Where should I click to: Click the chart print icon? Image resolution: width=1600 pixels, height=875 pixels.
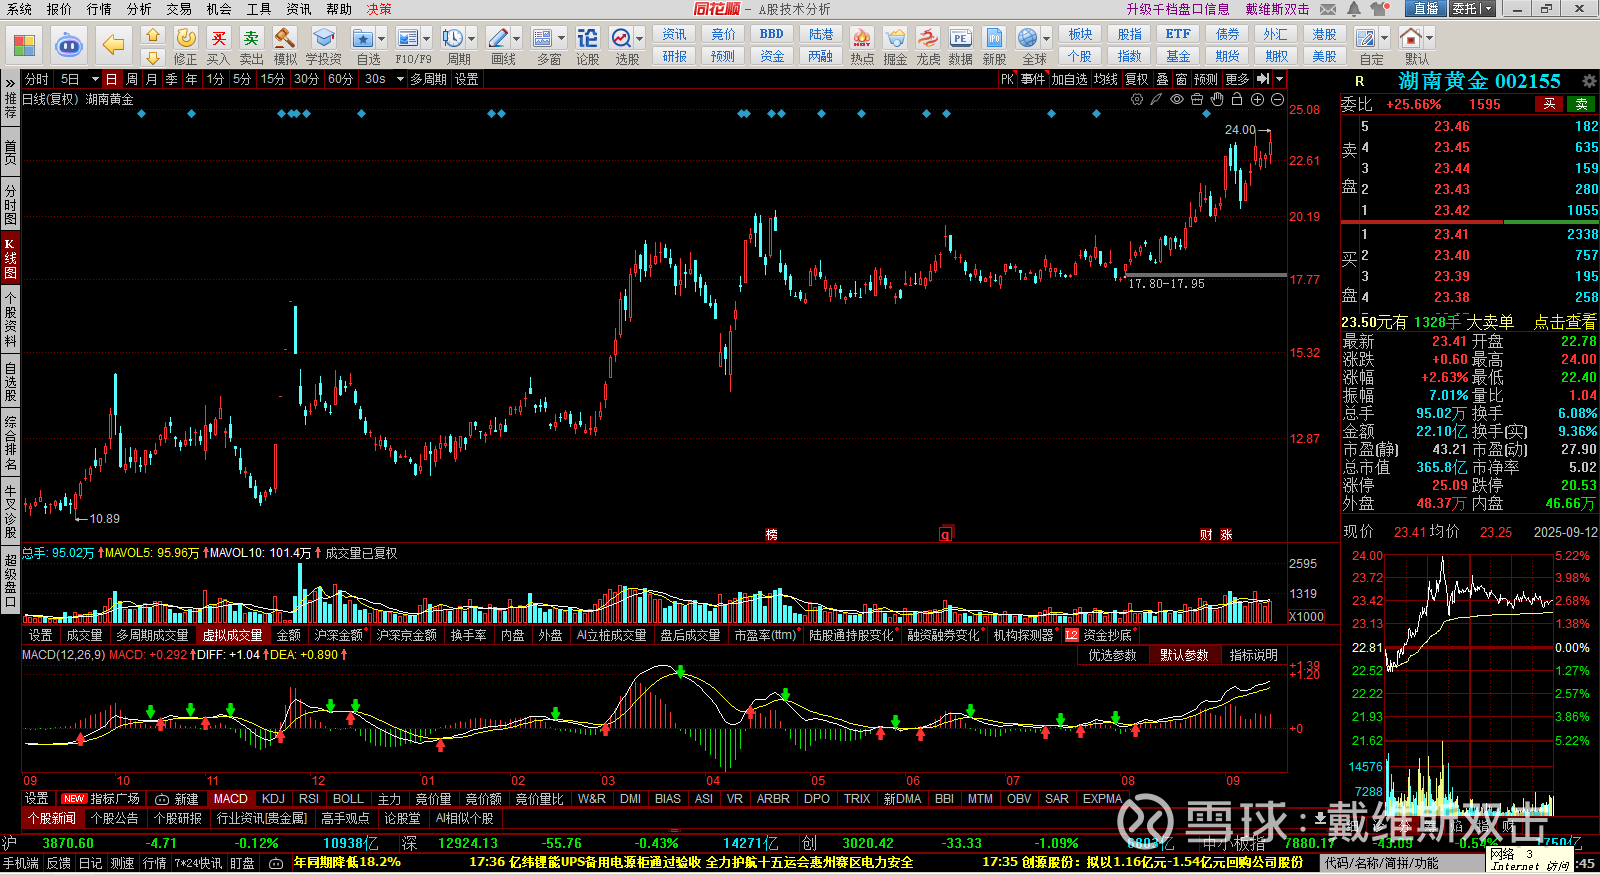coord(1197,99)
